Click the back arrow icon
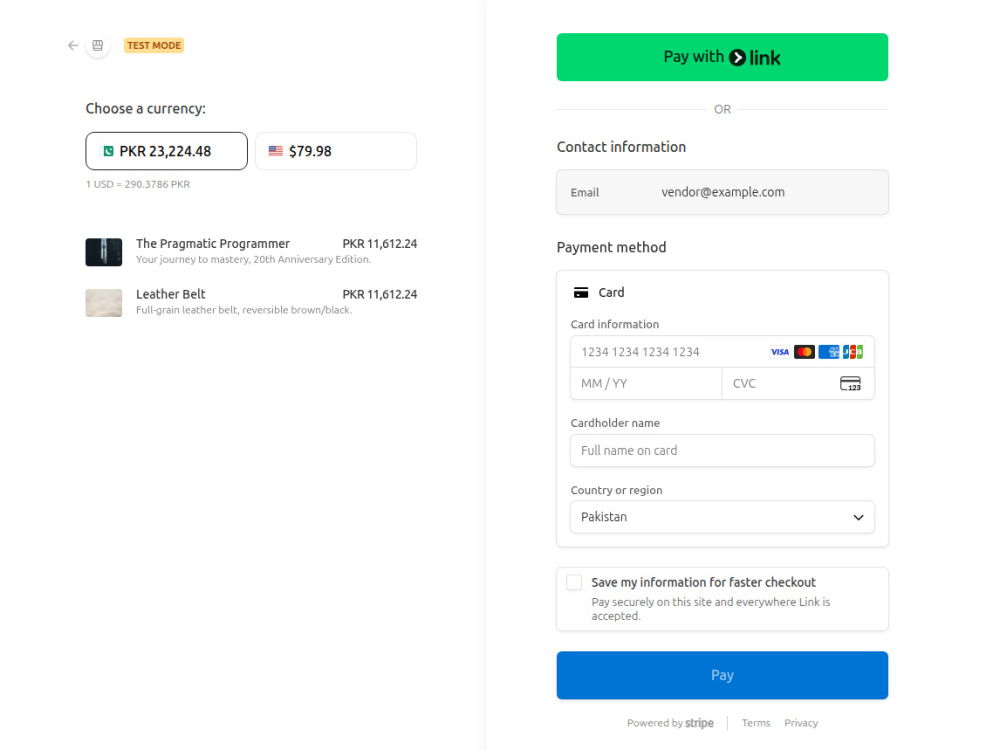The image size is (1000, 750). coord(73,45)
